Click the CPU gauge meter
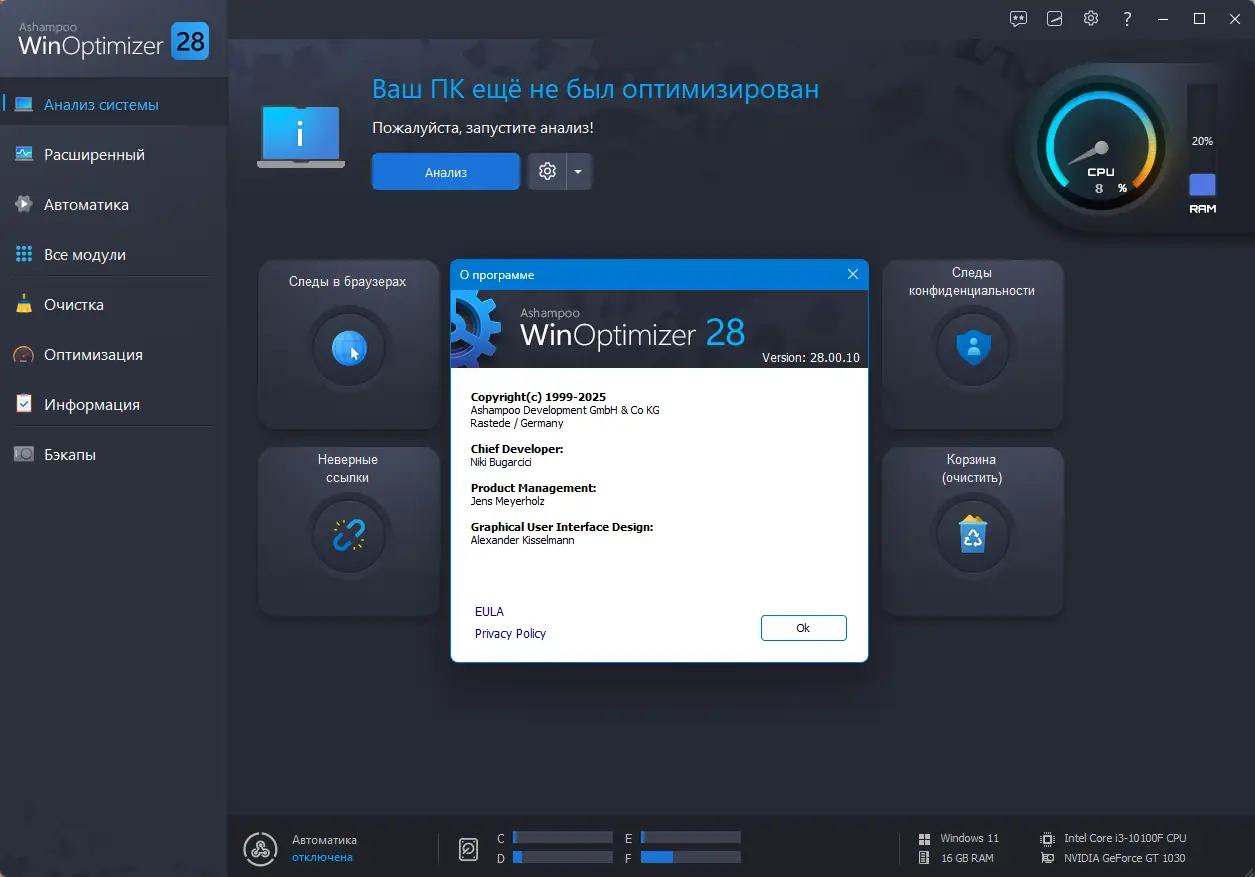The width and height of the screenshot is (1255, 877). (1100, 149)
